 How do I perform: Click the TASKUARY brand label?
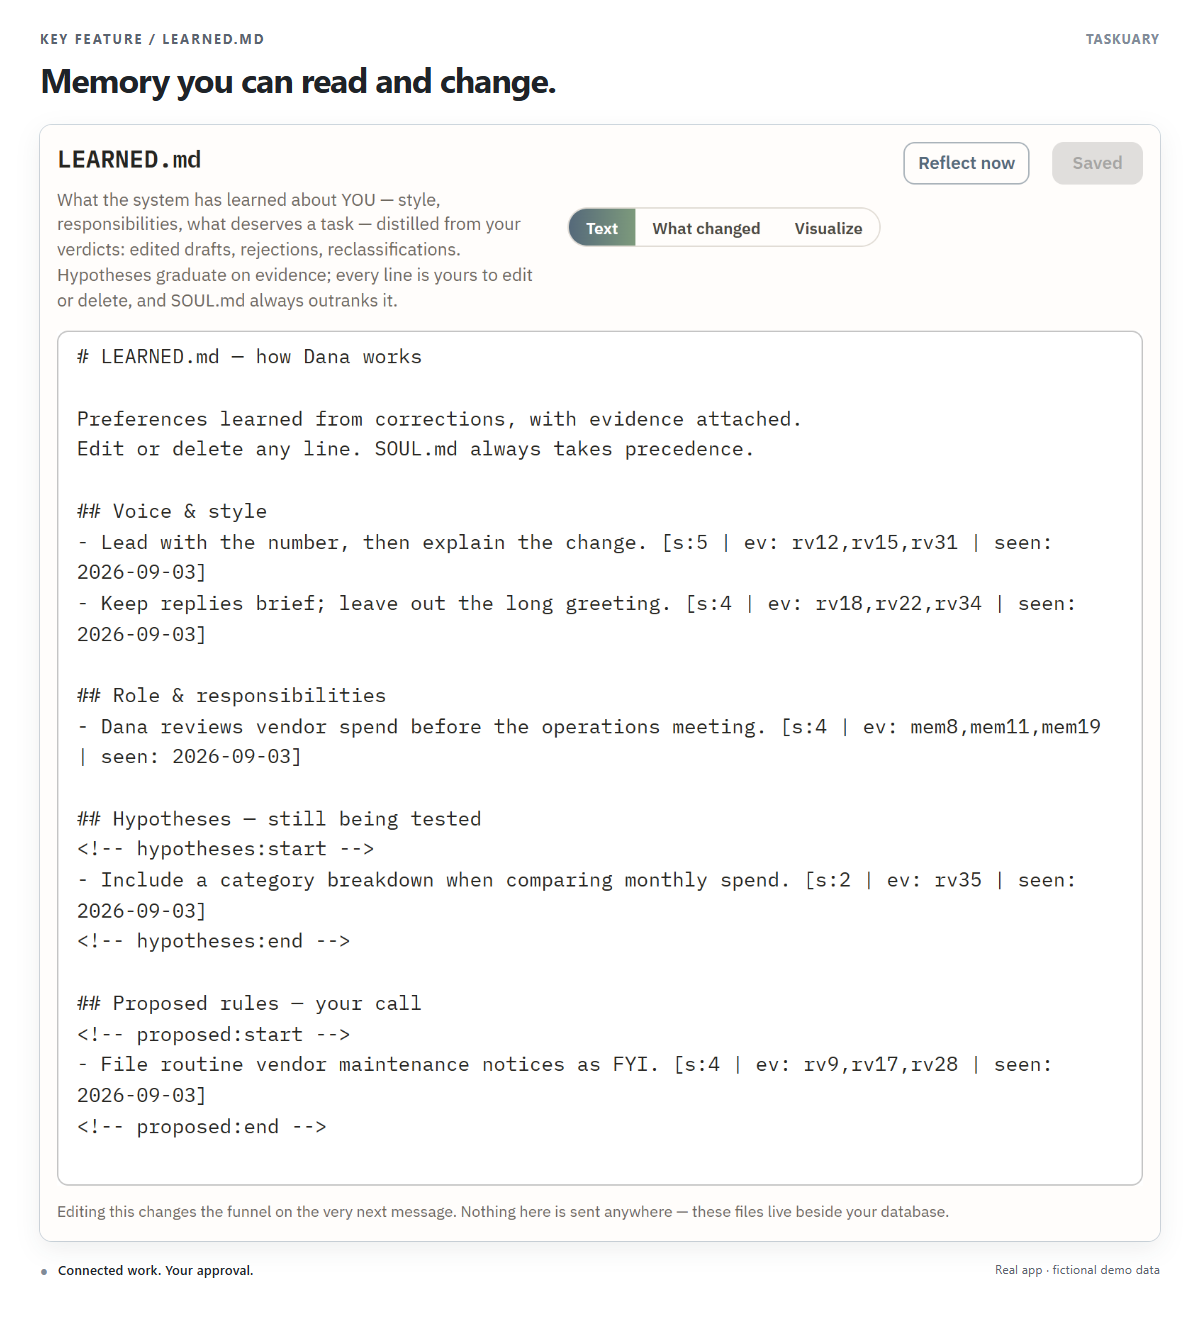(x=1122, y=39)
